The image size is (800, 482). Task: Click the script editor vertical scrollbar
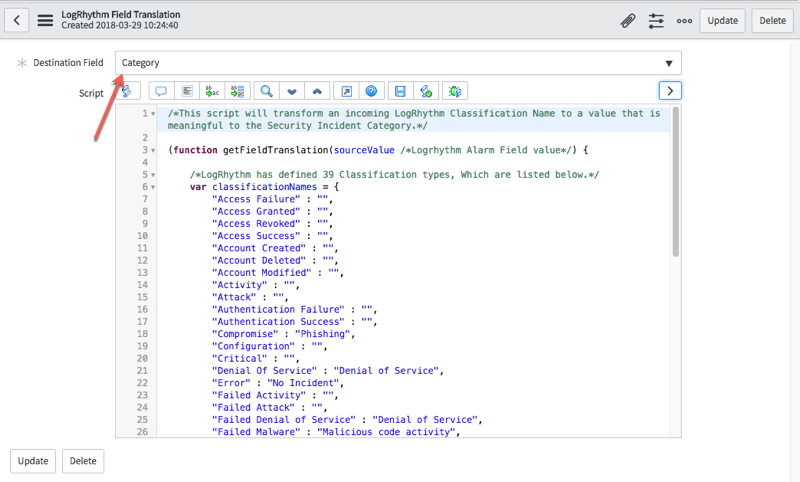pos(676,182)
